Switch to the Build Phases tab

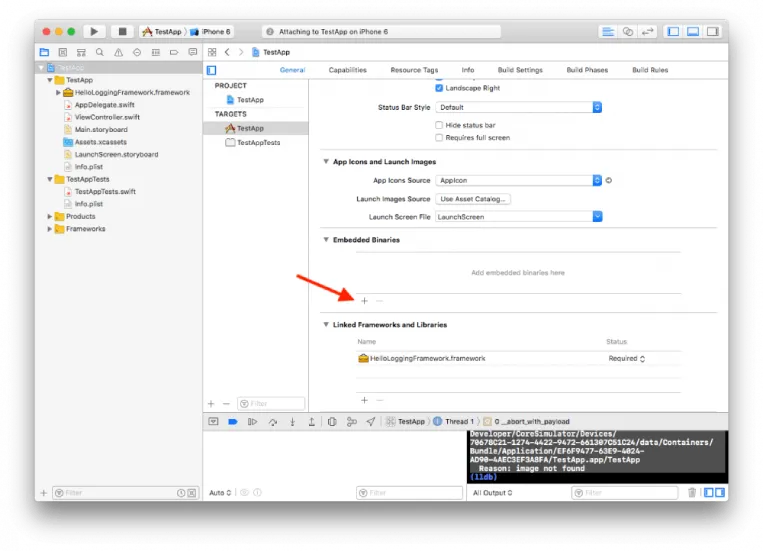coord(587,70)
